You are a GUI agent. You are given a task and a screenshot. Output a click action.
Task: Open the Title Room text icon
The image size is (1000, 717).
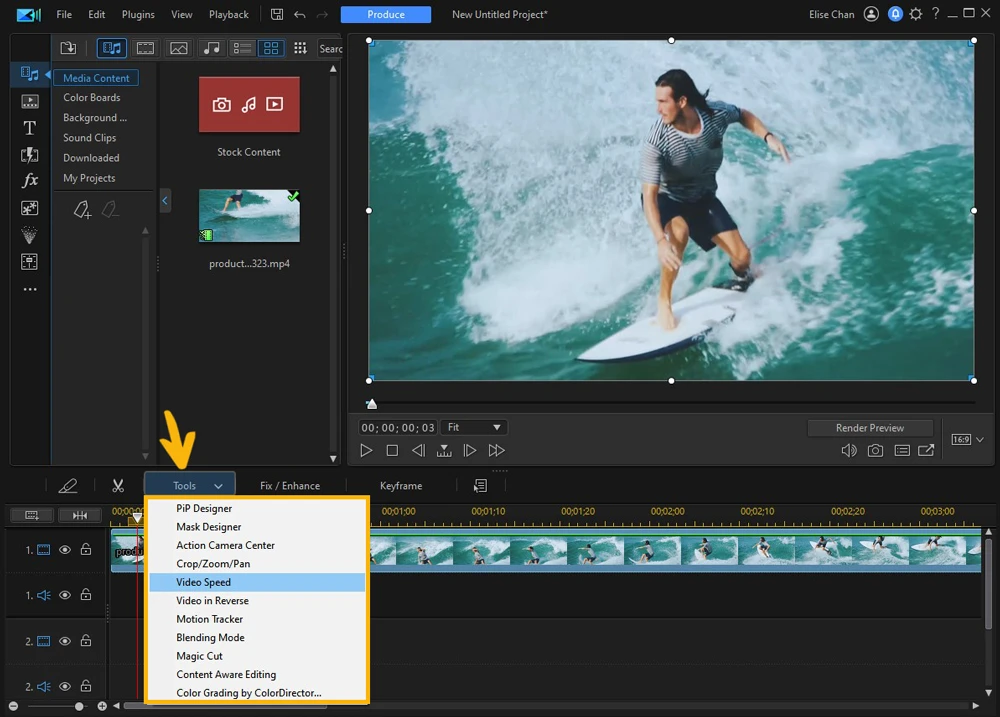(x=30, y=128)
